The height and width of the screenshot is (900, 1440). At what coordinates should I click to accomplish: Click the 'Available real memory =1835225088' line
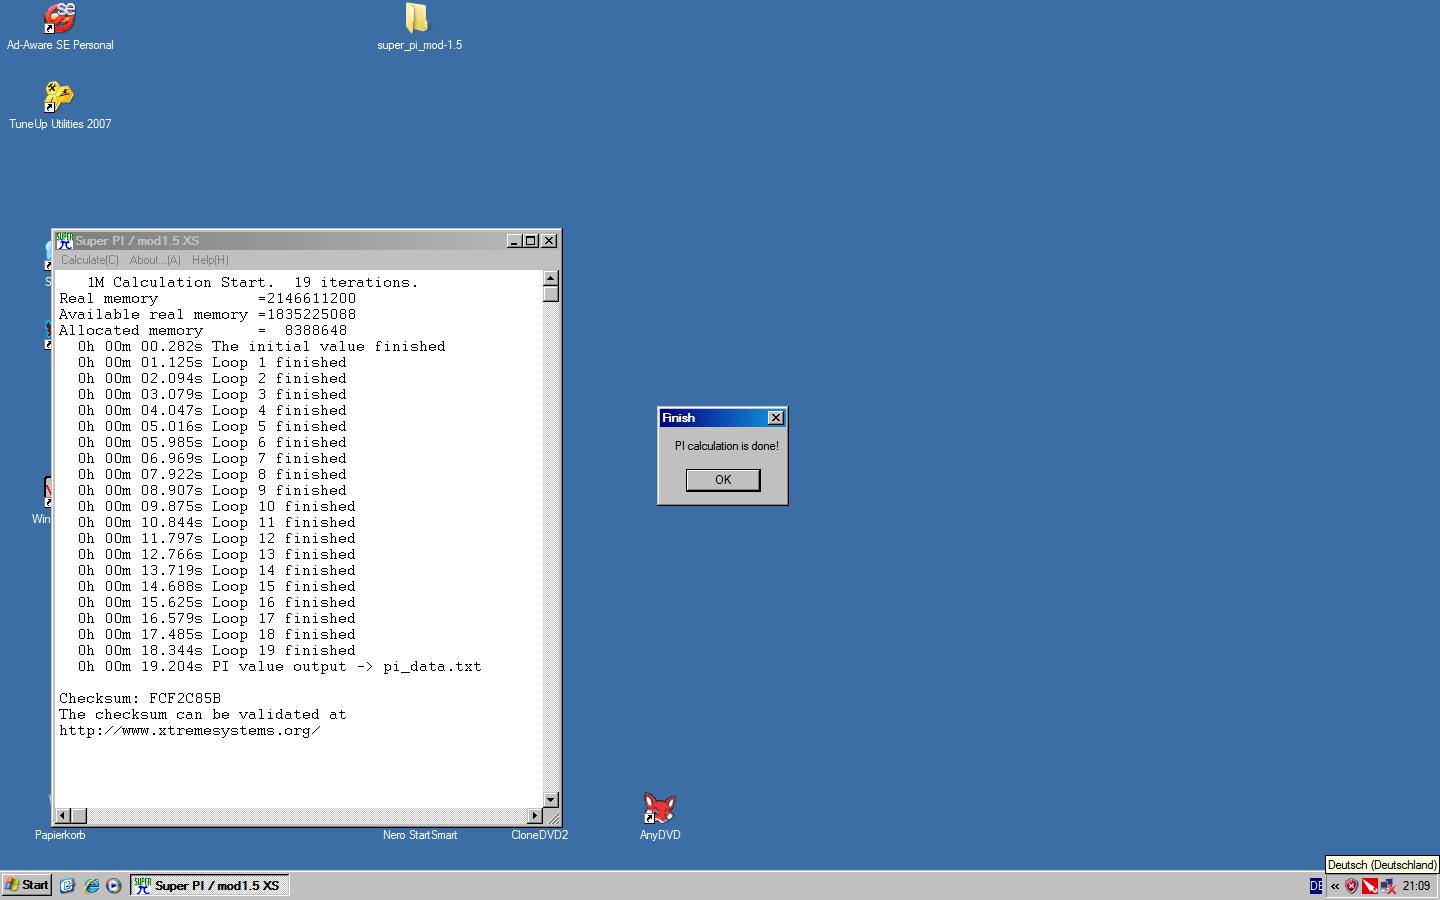(207, 315)
